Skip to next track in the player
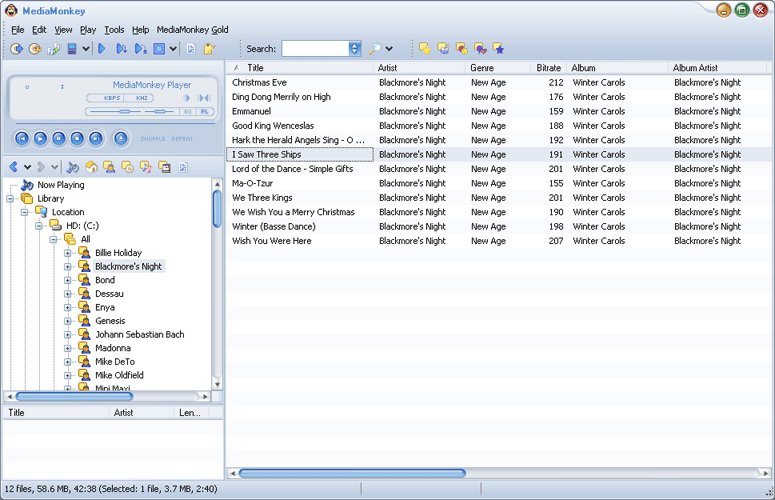The width and height of the screenshot is (775, 500). [x=95, y=138]
